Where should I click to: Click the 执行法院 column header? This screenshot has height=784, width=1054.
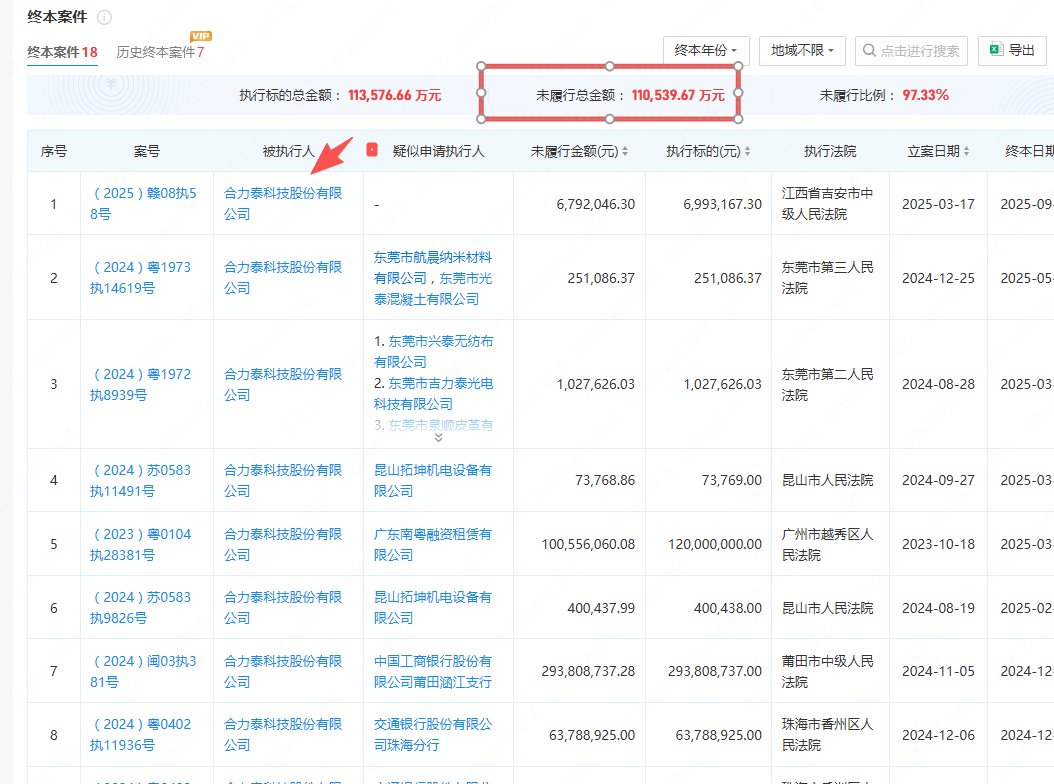point(830,151)
